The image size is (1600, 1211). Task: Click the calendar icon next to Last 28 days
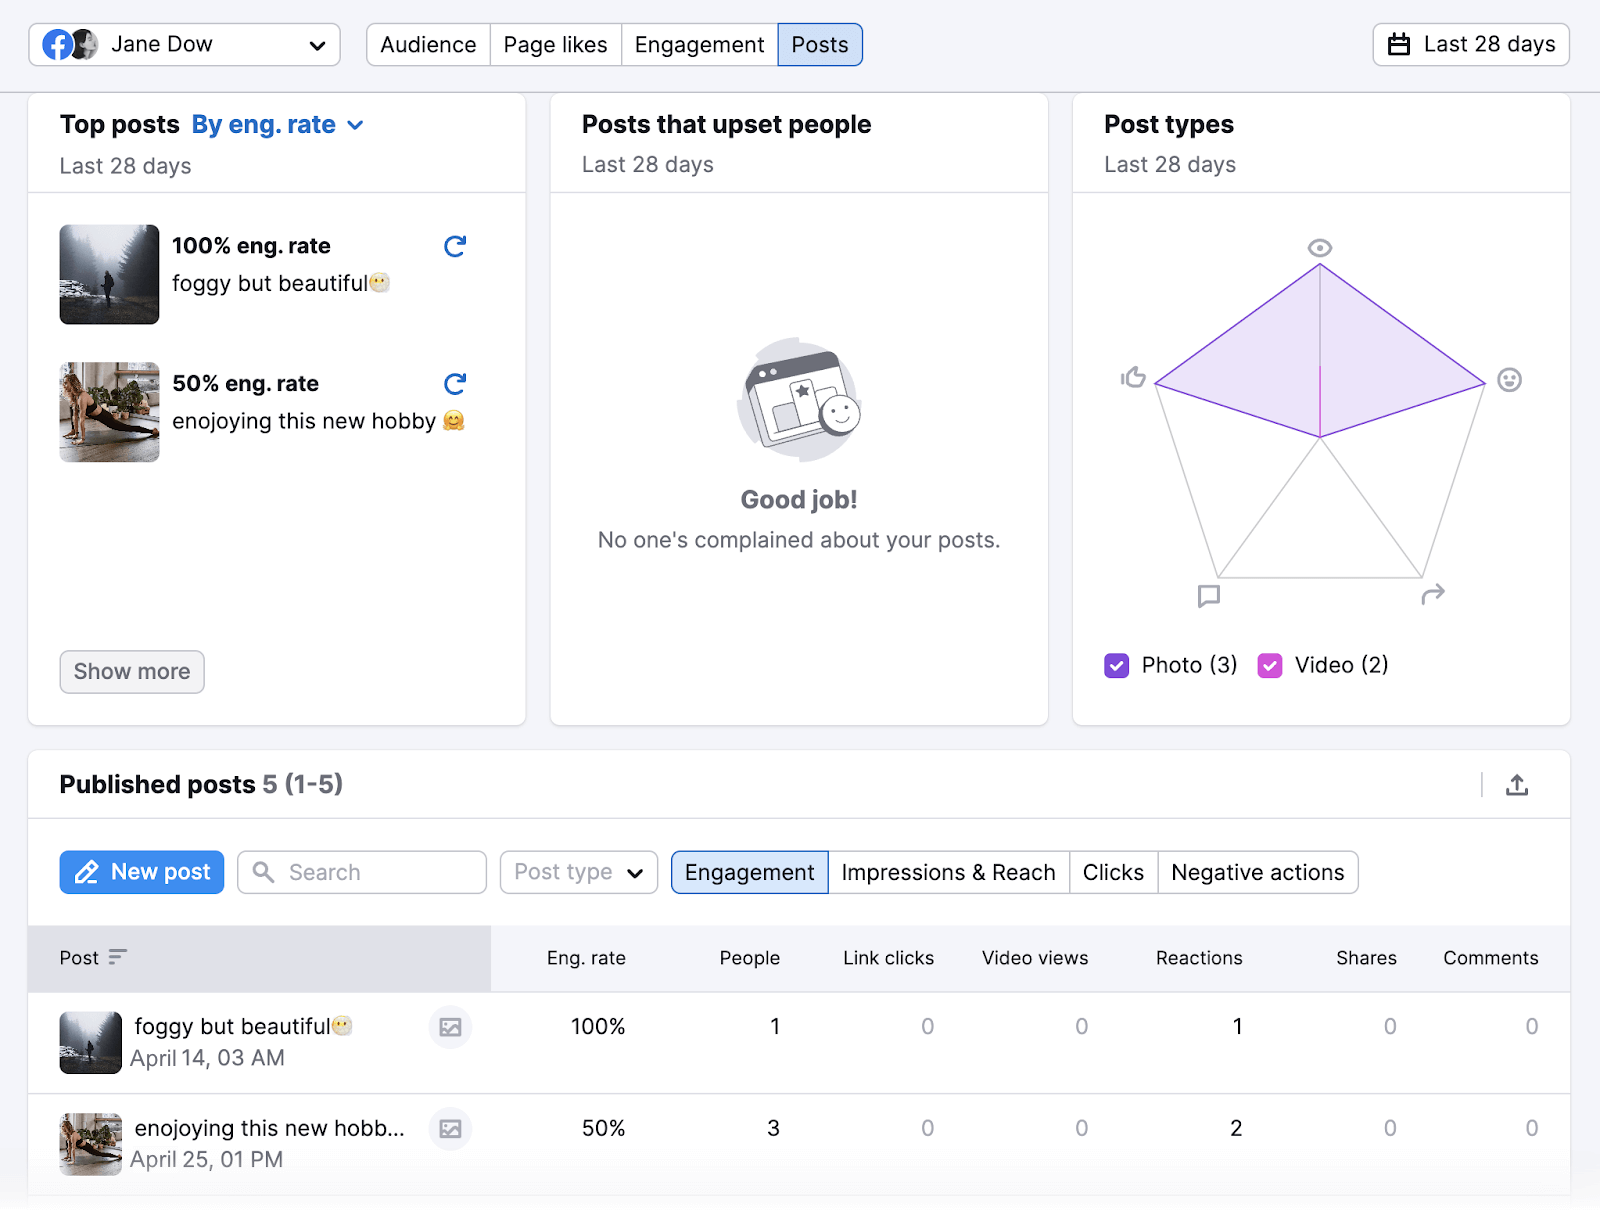pyautogui.click(x=1399, y=44)
